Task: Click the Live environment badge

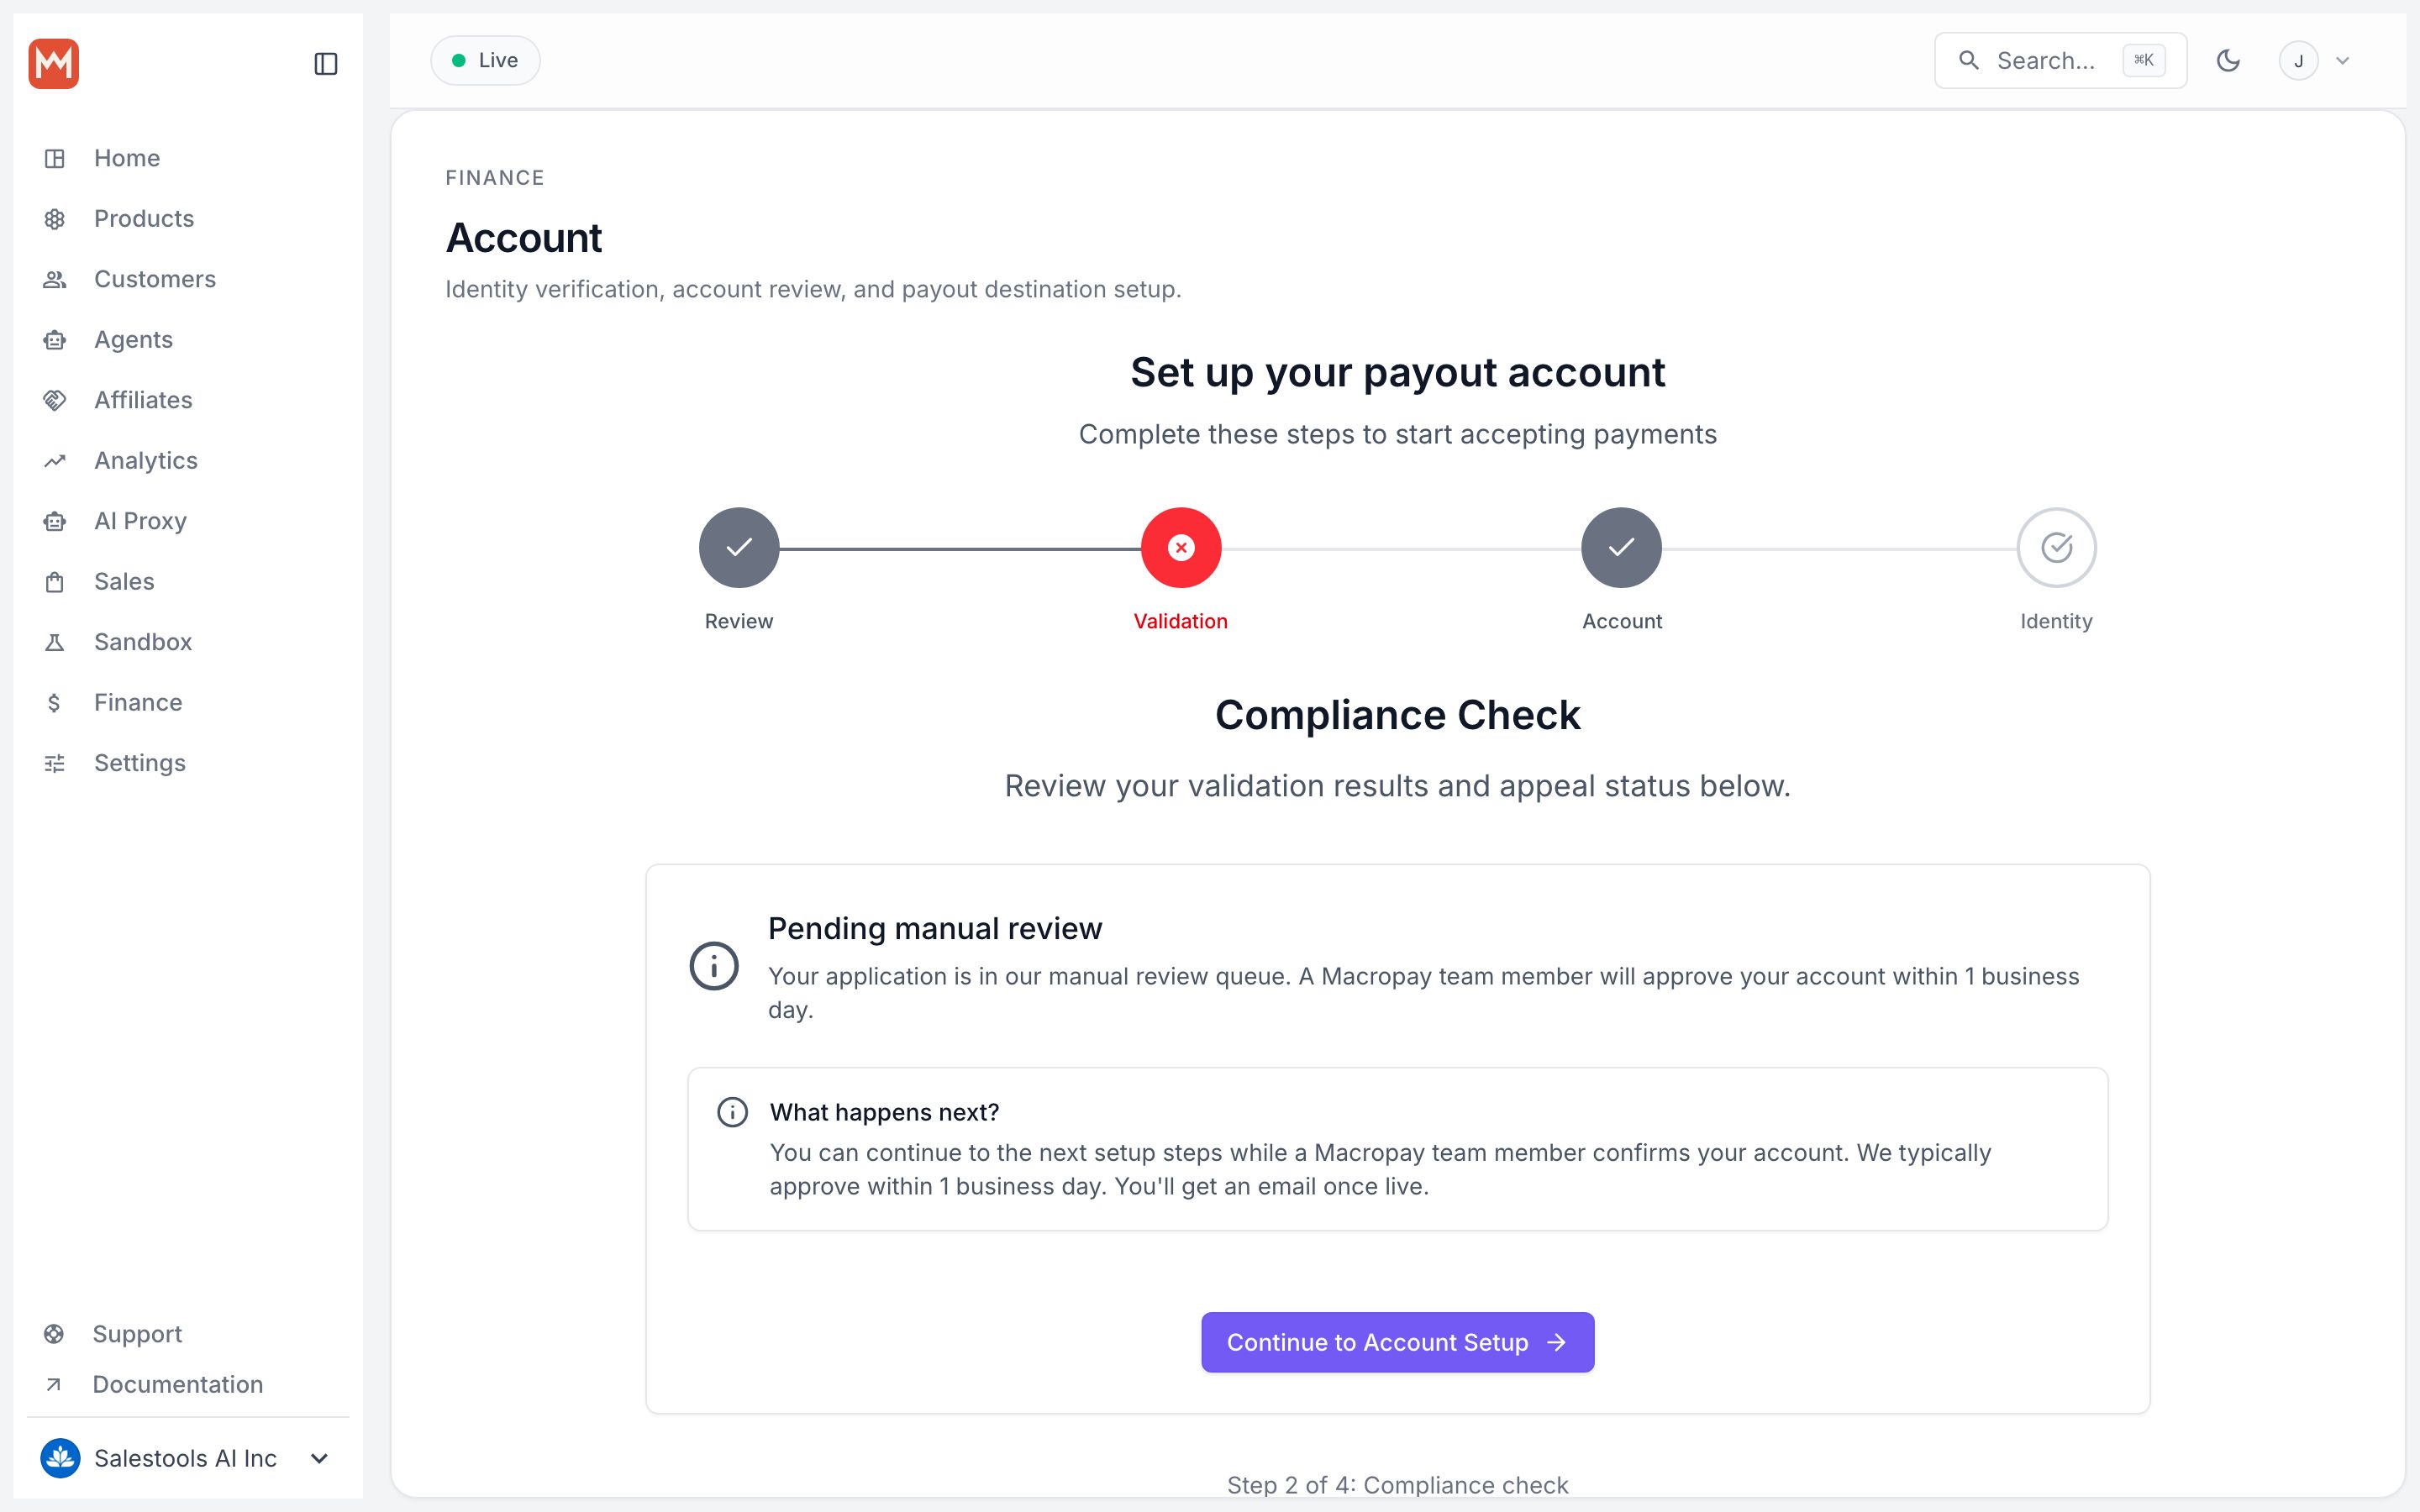Action: pos(485,61)
